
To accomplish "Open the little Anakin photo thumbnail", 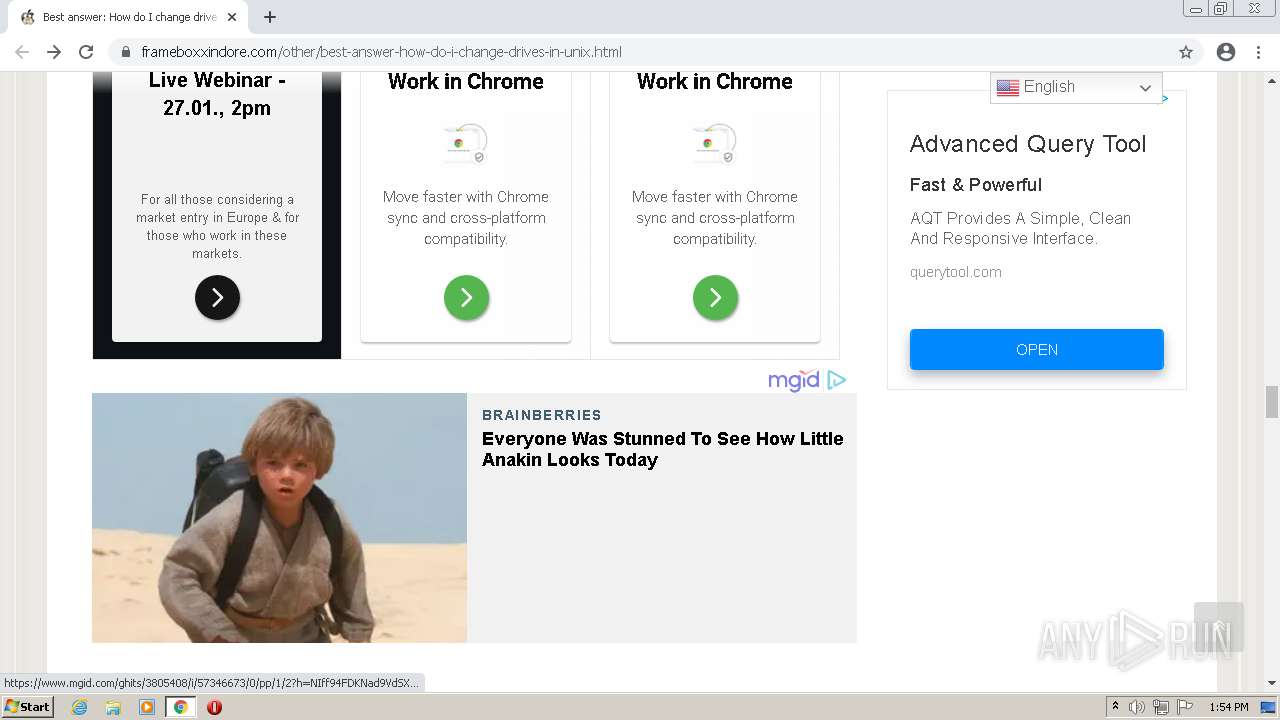I will (279, 517).
